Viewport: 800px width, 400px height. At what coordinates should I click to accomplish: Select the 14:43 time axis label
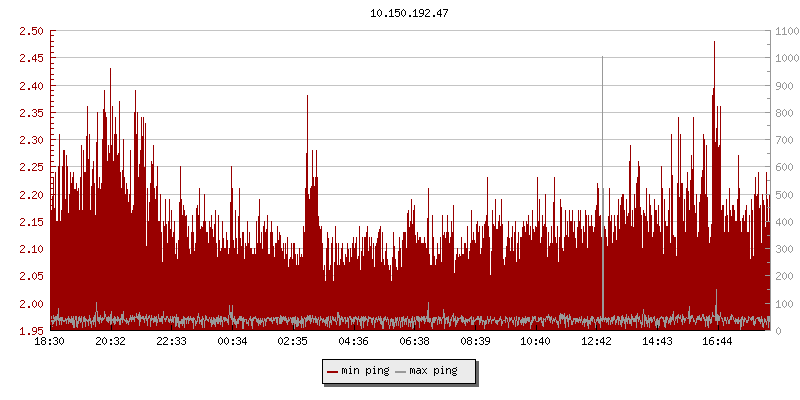click(657, 342)
